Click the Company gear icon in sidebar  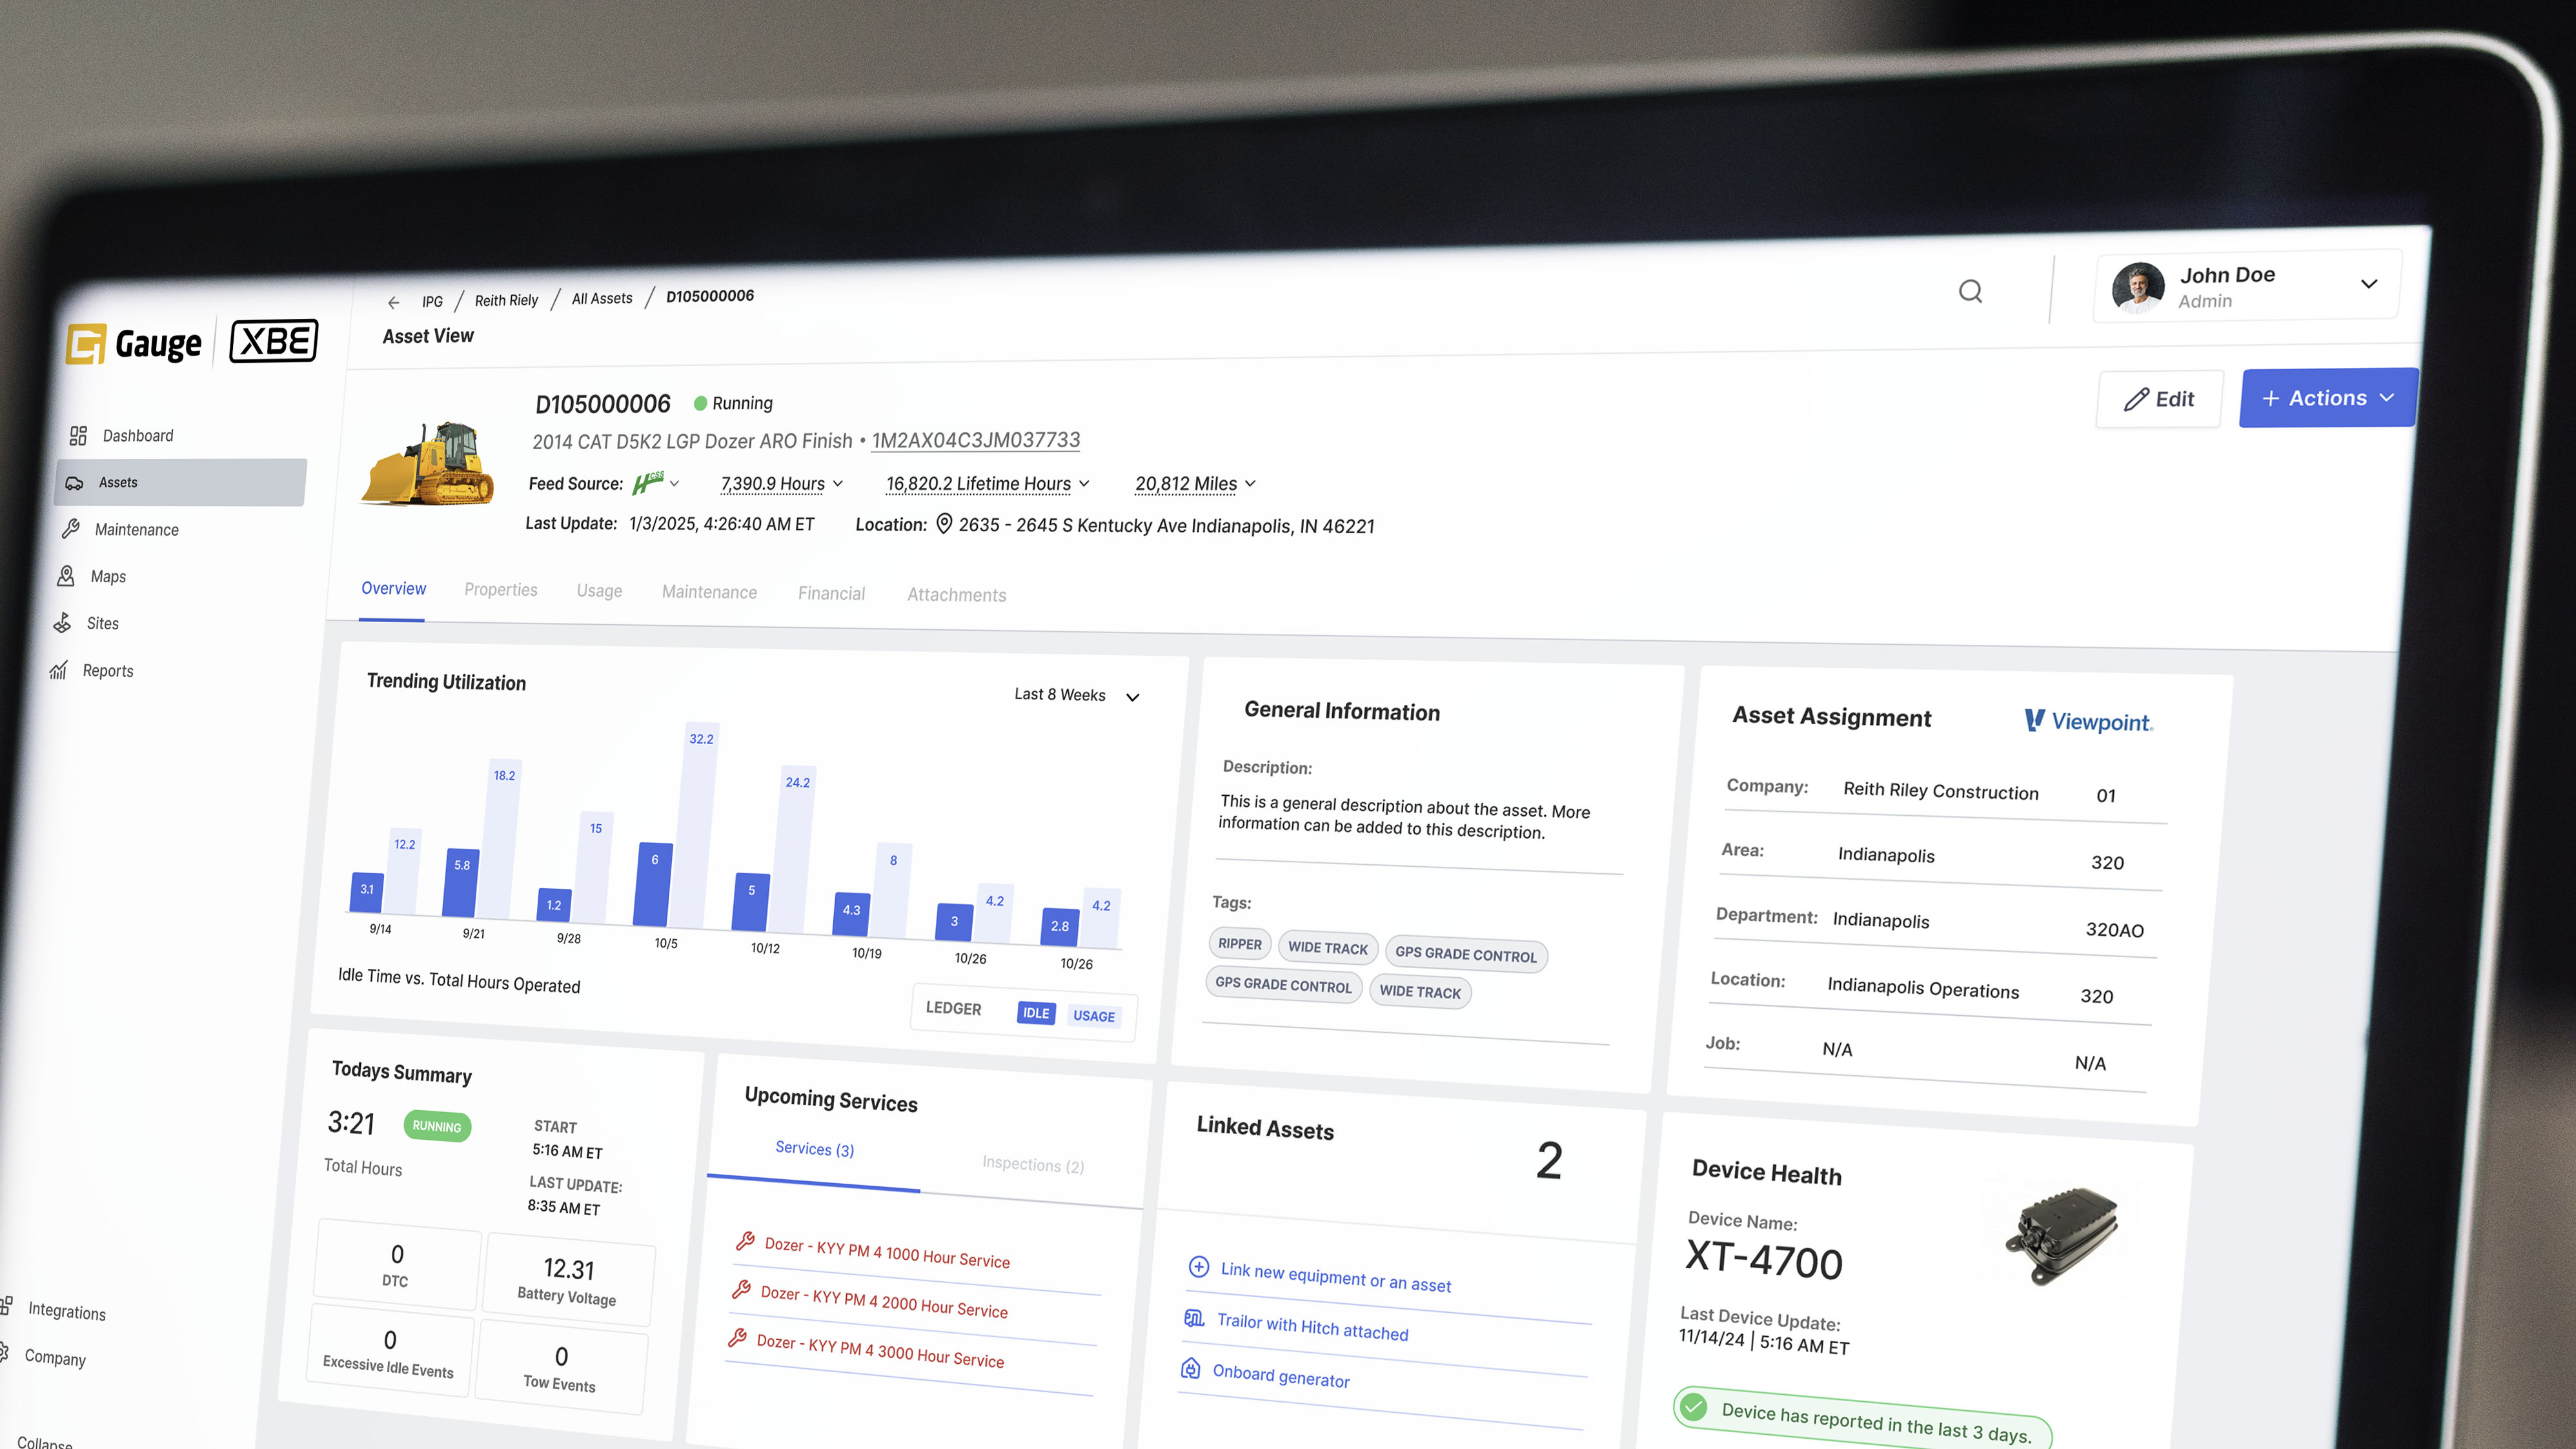[3, 1353]
